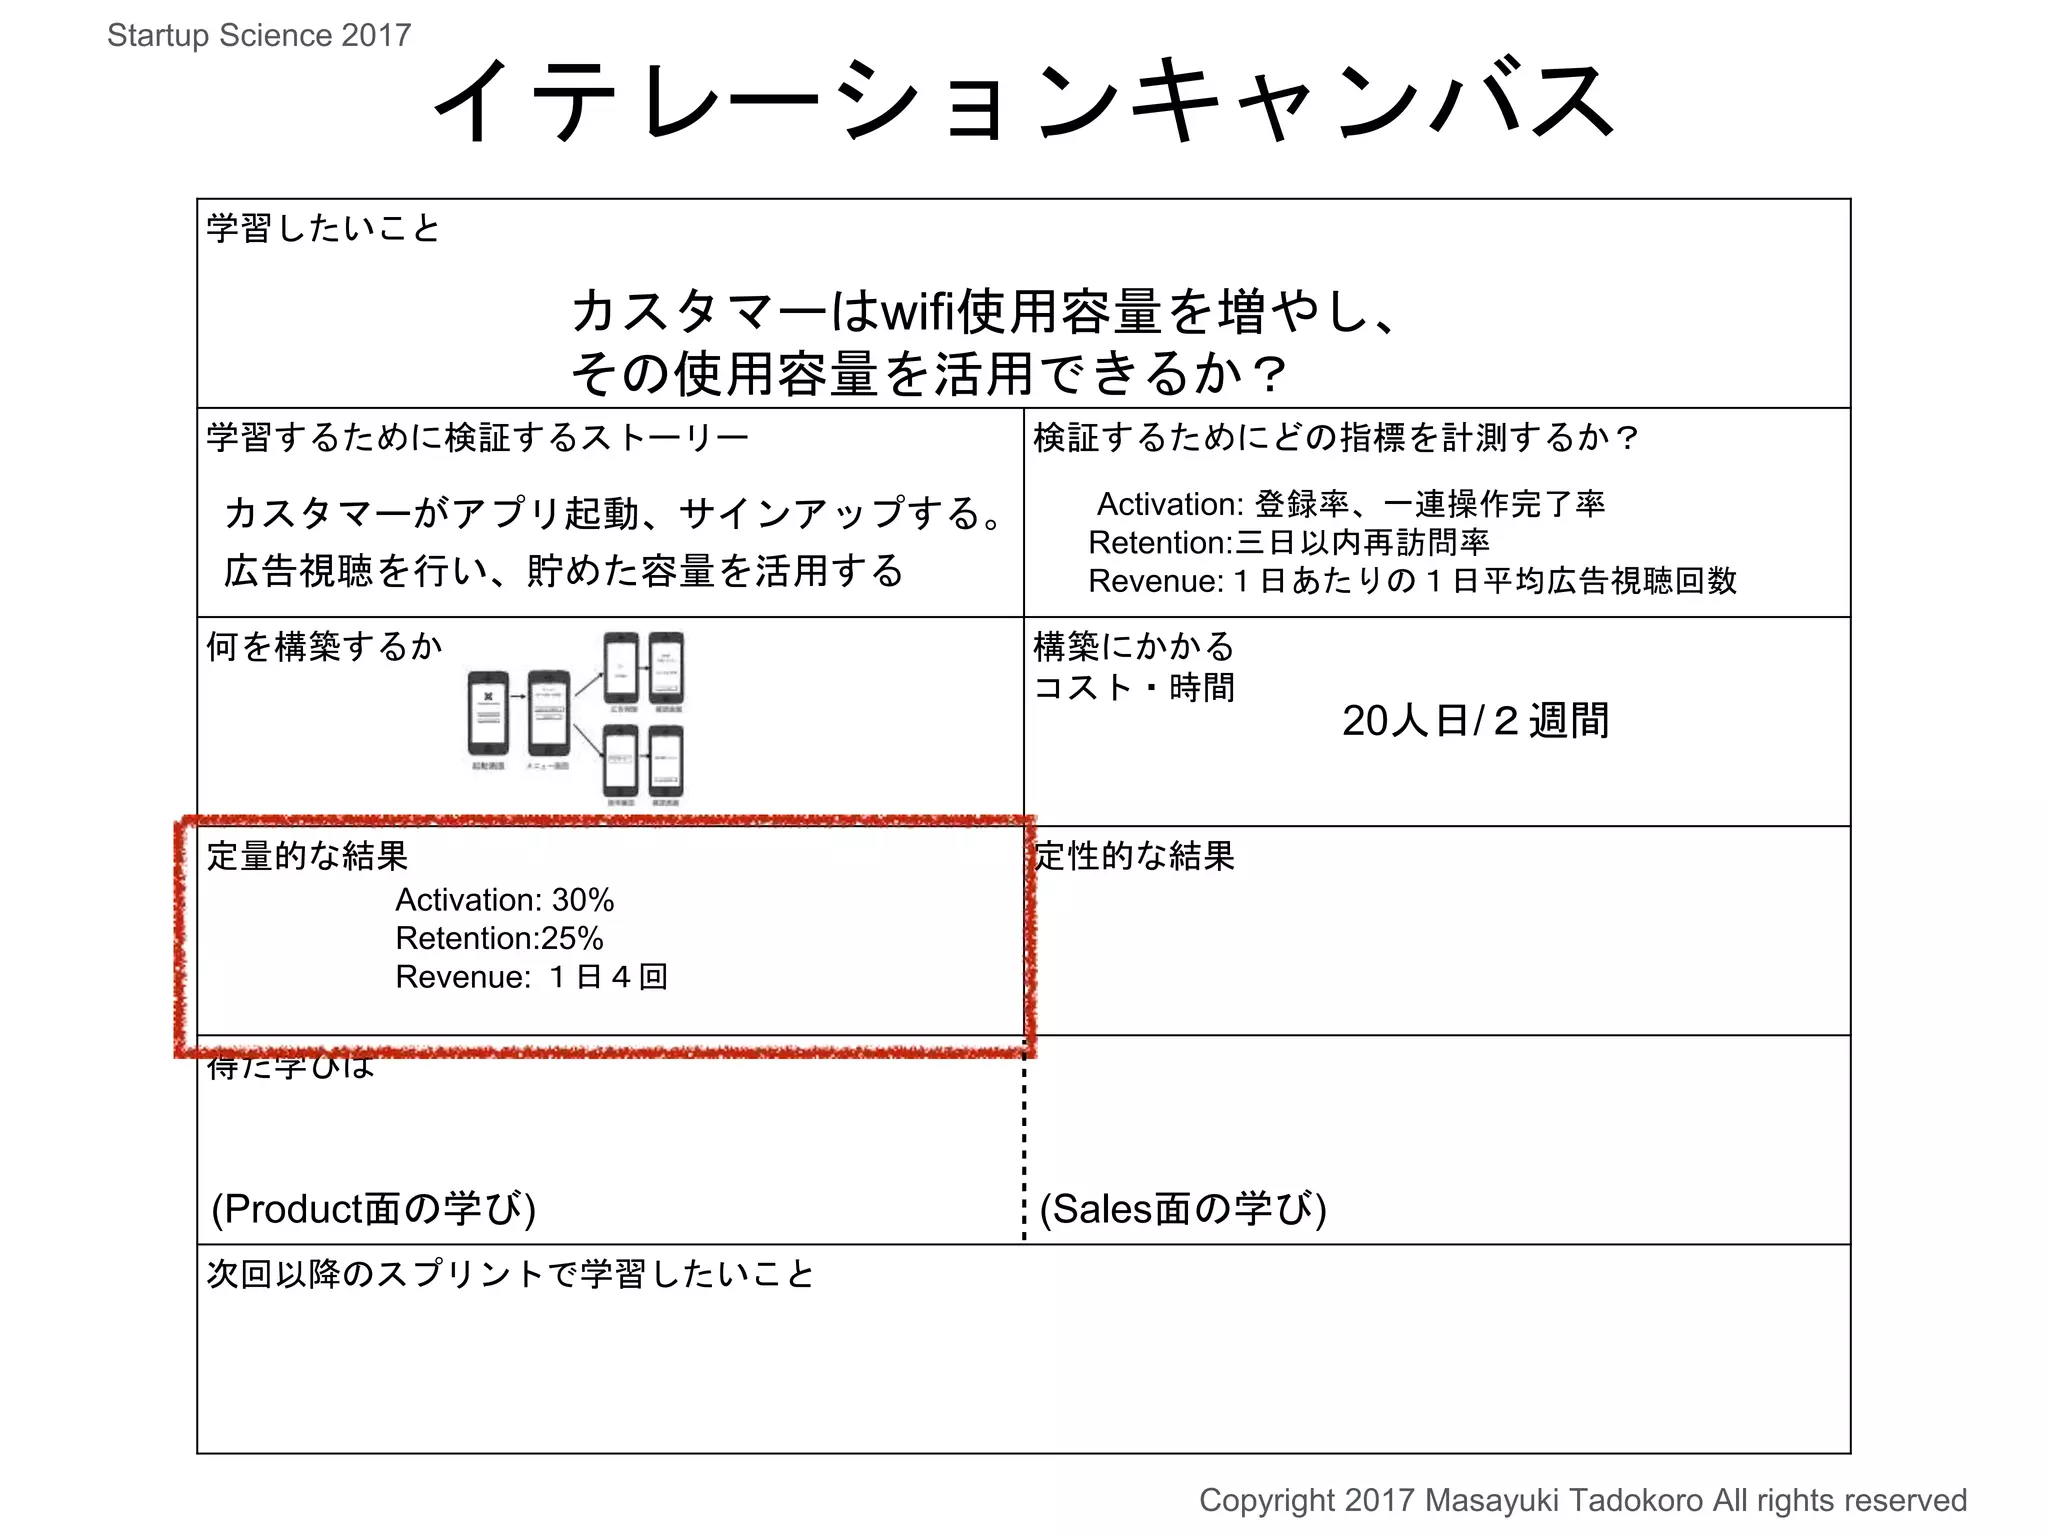Click the '学習するために検証するストーリー' label
Image resolution: width=2048 pixels, height=1536 pixels.
click(x=478, y=437)
